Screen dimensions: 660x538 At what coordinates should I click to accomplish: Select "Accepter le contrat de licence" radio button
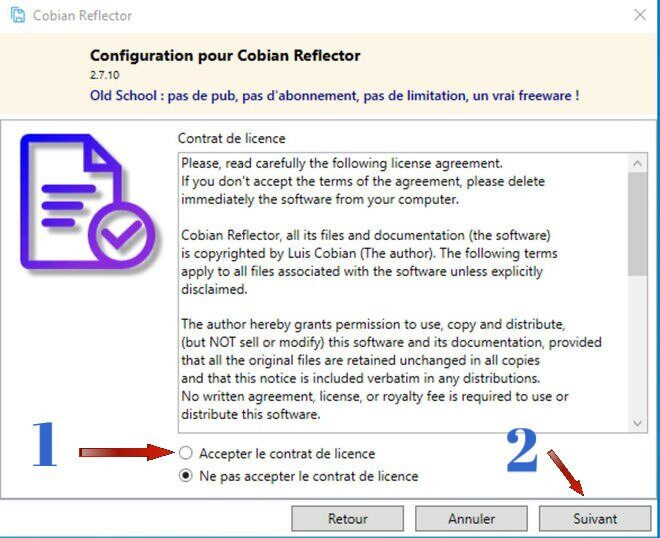[x=186, y=453]
